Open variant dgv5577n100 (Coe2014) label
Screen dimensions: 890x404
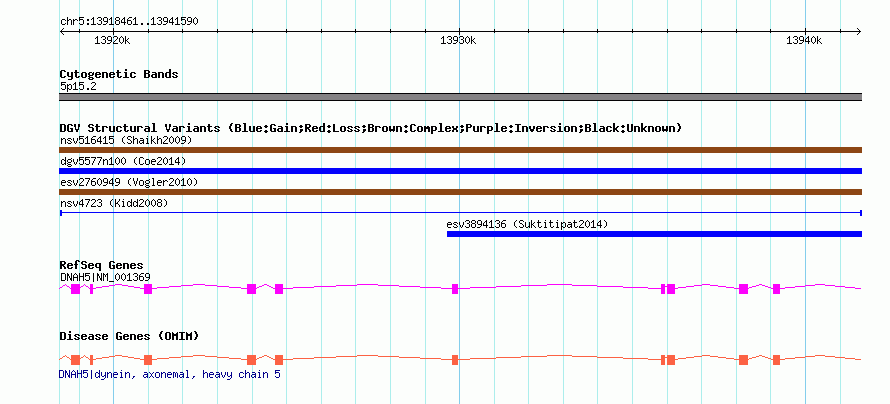tap(123, 161)
